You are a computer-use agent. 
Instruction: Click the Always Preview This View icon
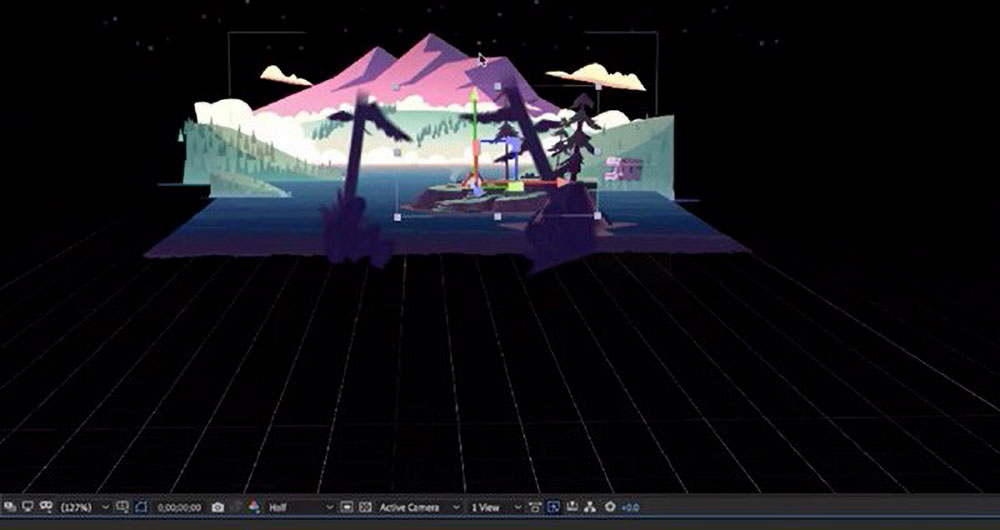coord(9,507)
